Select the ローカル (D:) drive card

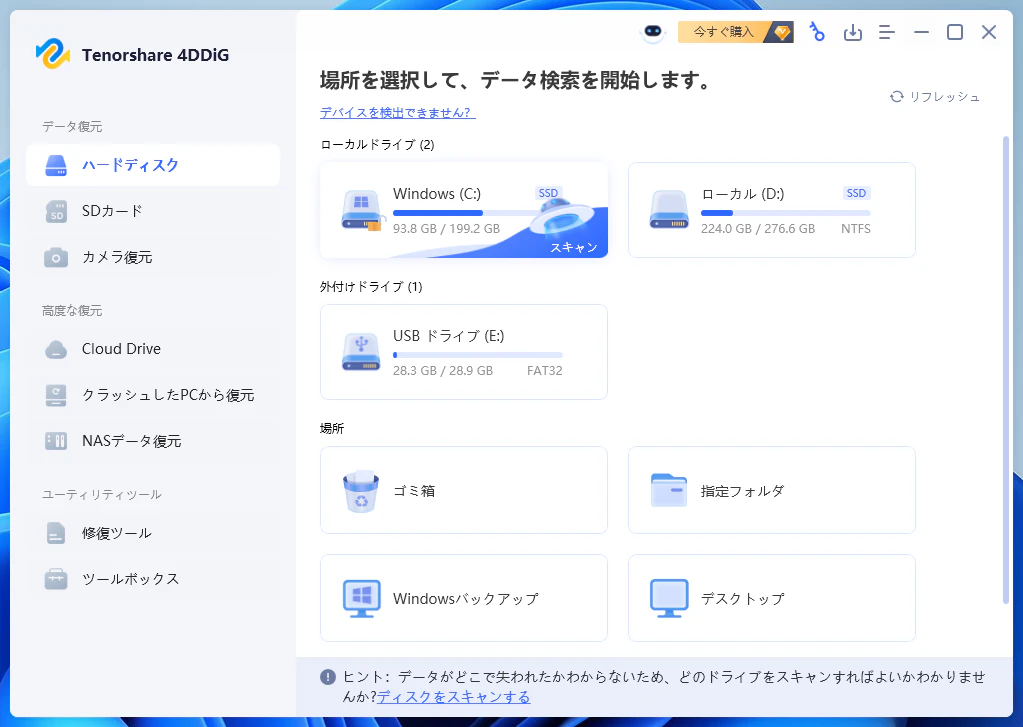[x=772, y=210]
